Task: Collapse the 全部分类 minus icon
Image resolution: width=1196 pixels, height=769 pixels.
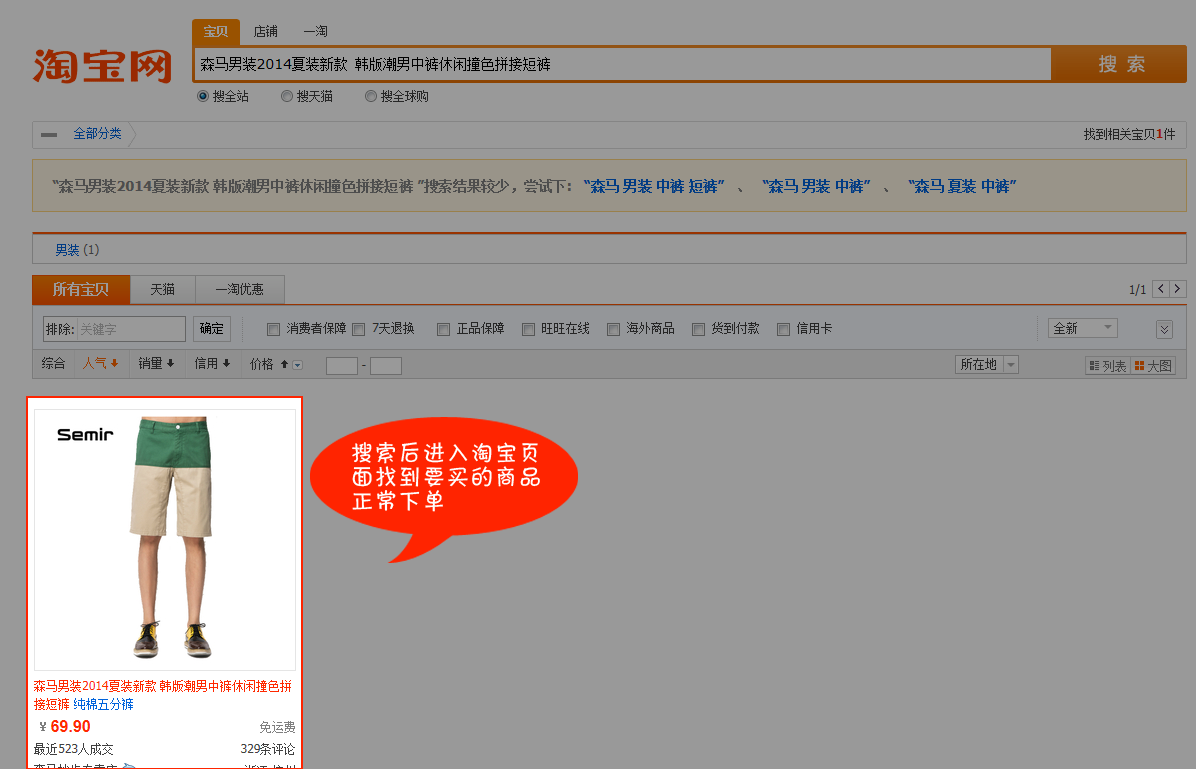Action: click(x=49, y=135)
